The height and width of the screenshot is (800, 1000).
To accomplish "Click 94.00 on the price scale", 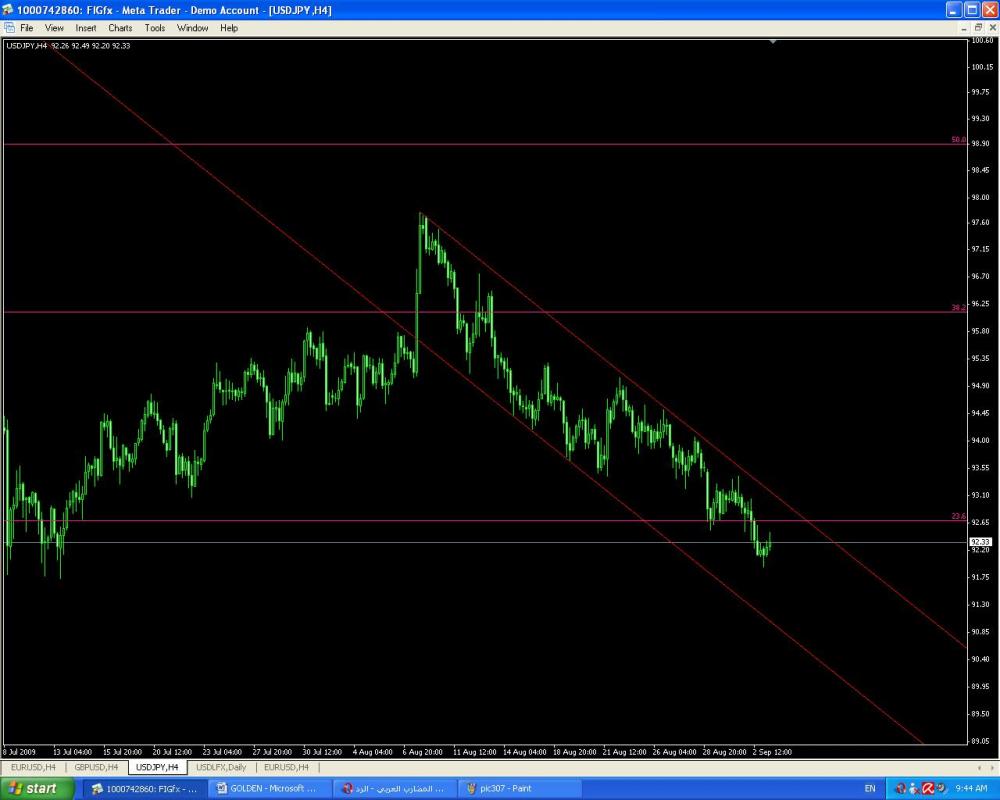I will [x=980, y=440].
